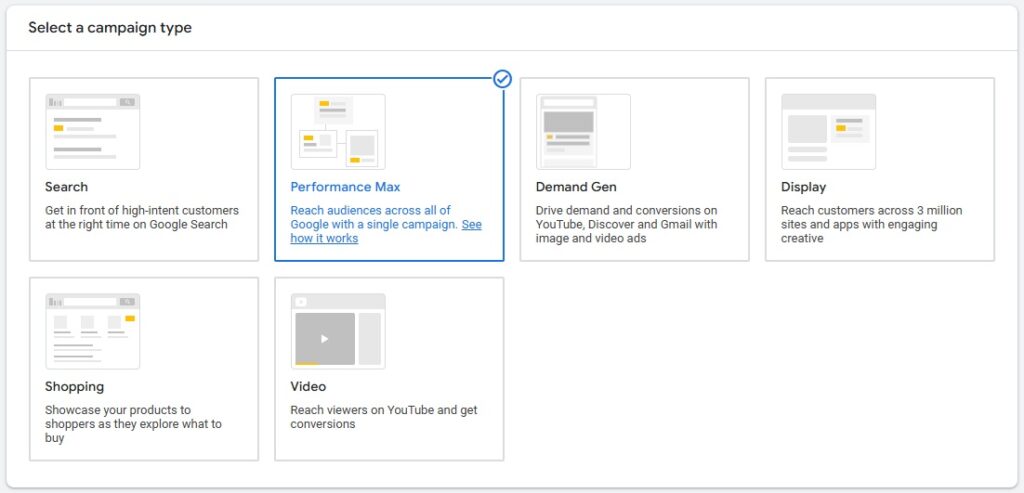Click the Demand Gen campaign illustration

click(583, 132)
